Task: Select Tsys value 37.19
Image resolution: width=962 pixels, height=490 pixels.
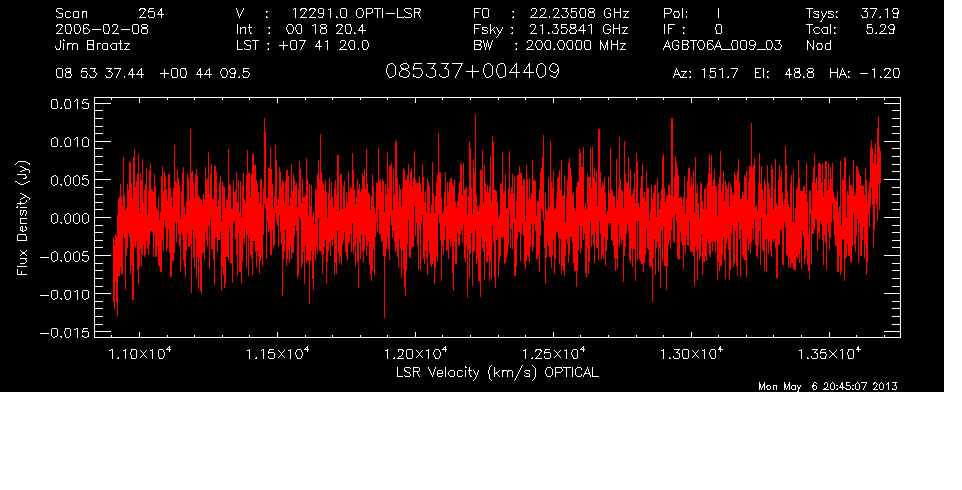Action: pos(880,13)
